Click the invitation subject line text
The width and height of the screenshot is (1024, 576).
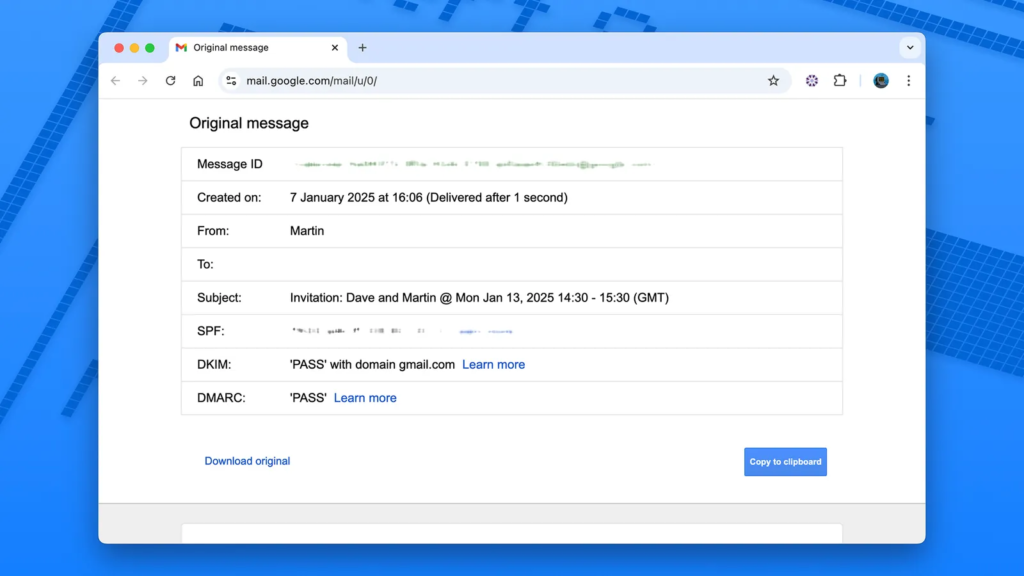coord(479,298)
